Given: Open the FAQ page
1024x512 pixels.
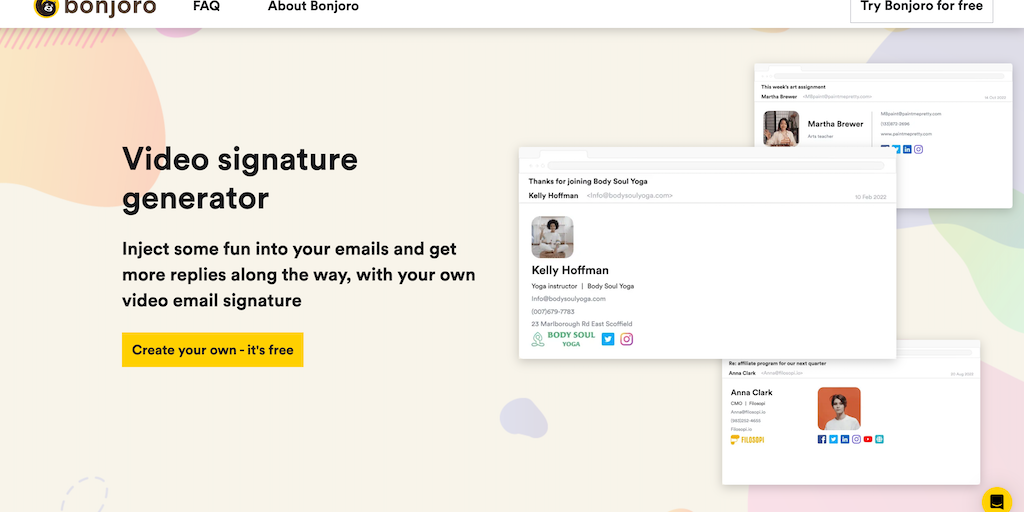Looking at the screenshot, I should click(206, 7).
